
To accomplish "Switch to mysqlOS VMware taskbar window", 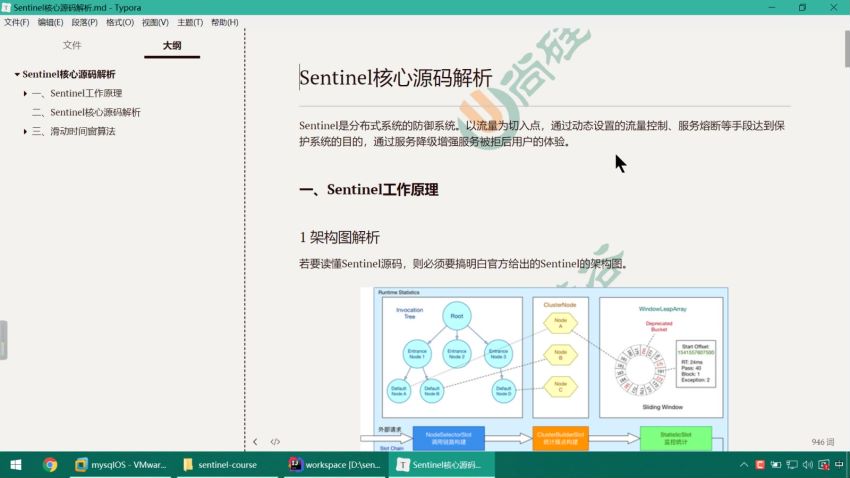I will tap(121, 465).
